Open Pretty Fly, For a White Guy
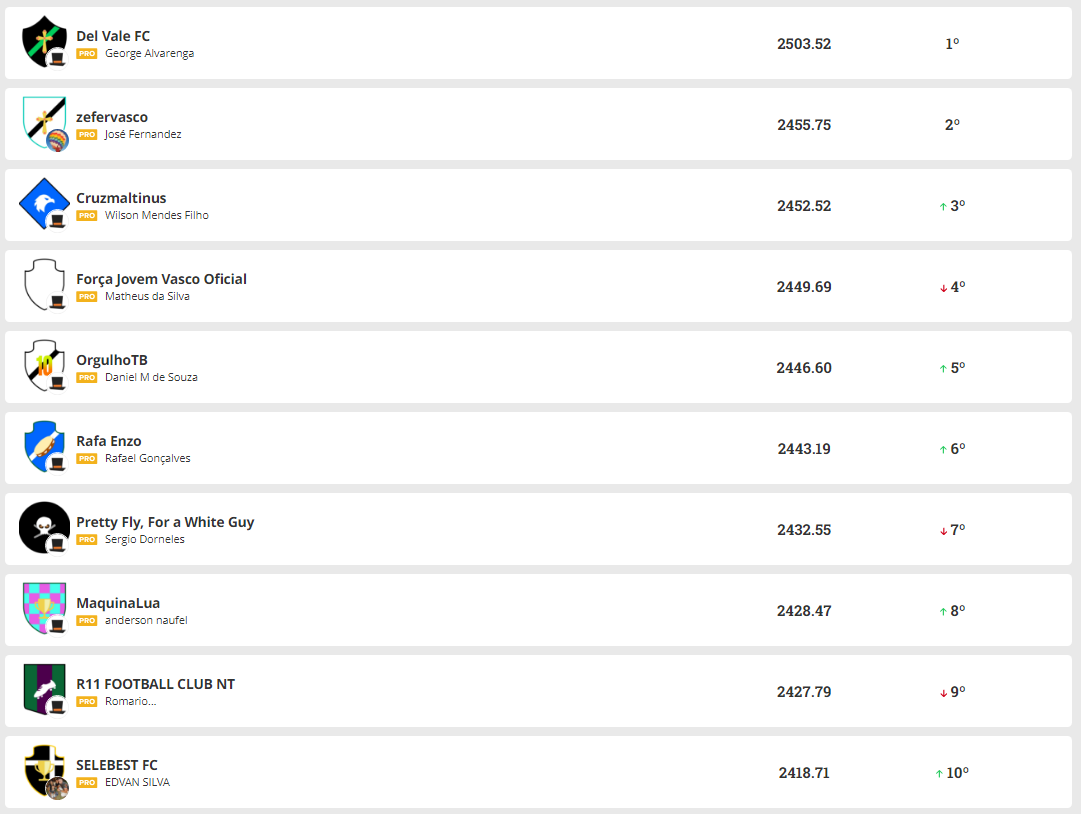Viewport: 1081px width, 814px height. pos(165,522)
